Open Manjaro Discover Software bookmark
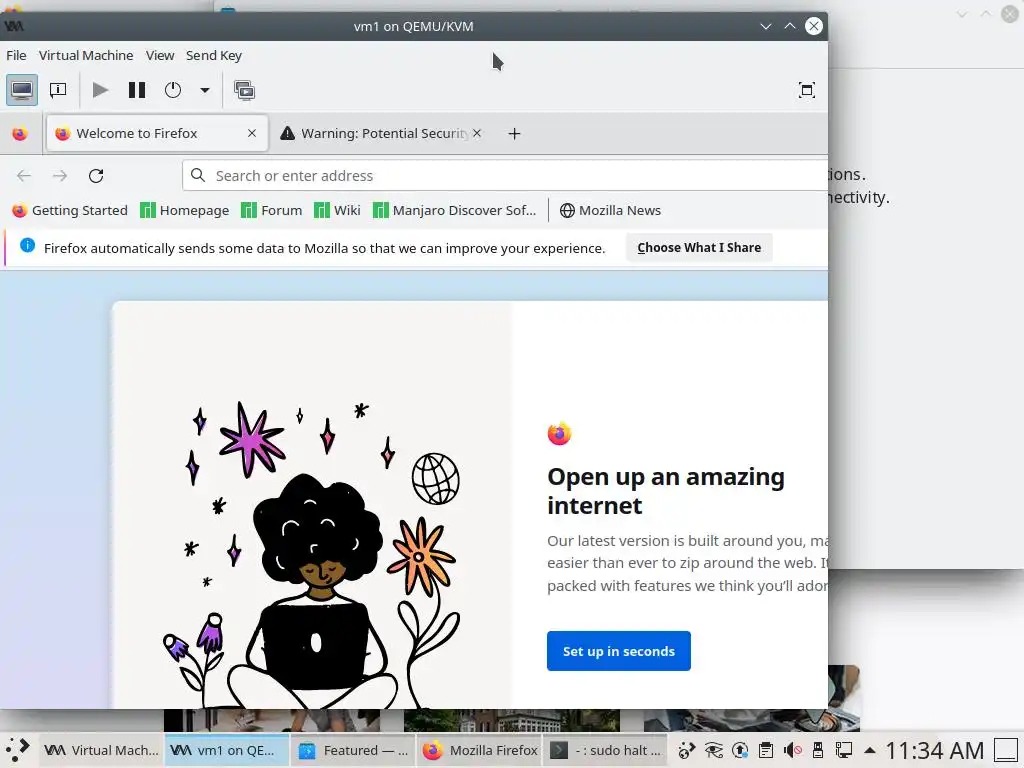 click(x=455, y=210)
